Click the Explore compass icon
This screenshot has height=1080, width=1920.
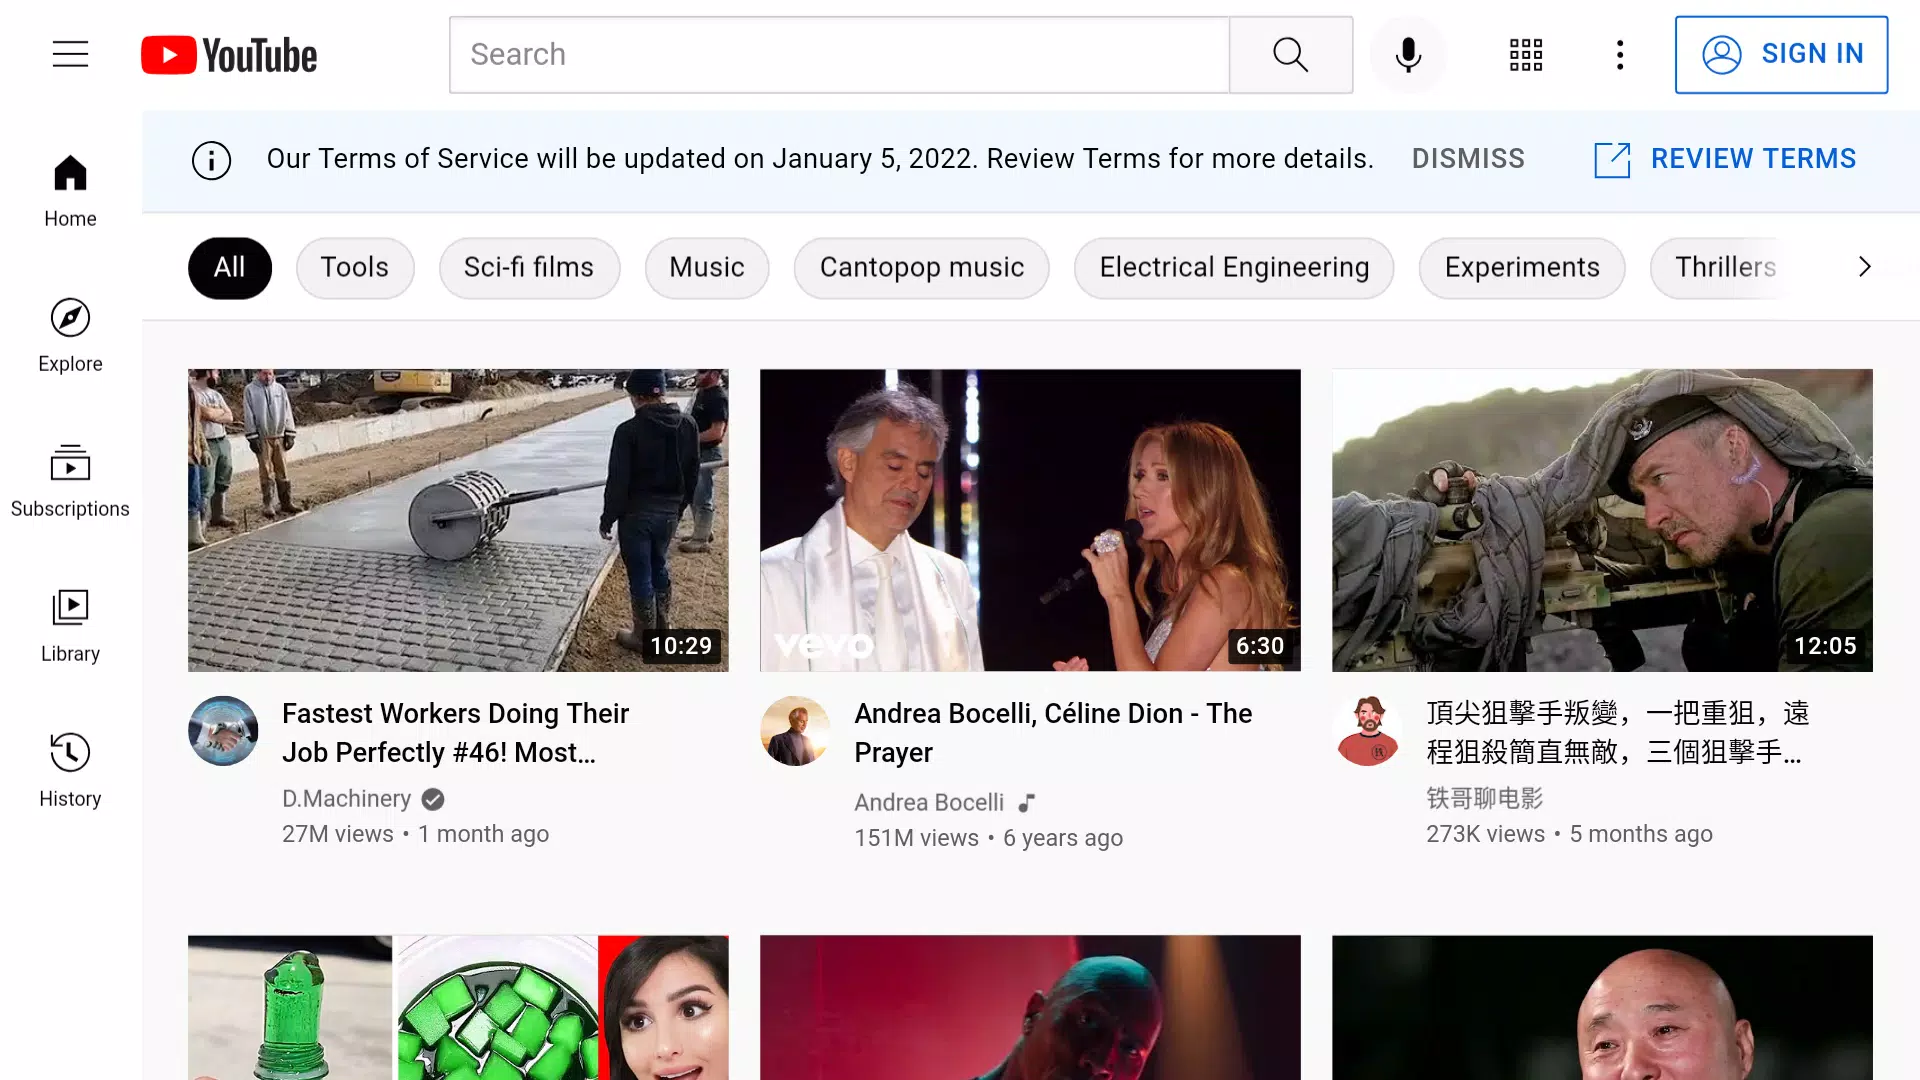[70, 316]
